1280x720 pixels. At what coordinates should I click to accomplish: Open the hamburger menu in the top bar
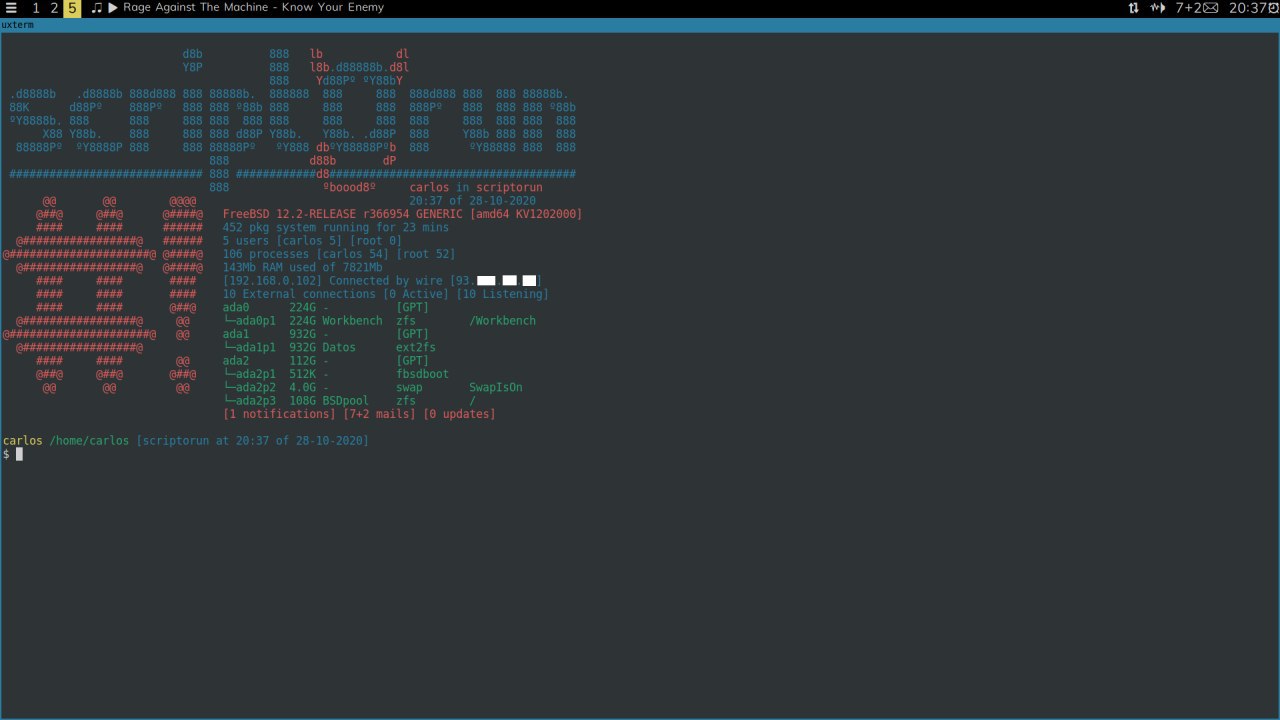(11, 8)
